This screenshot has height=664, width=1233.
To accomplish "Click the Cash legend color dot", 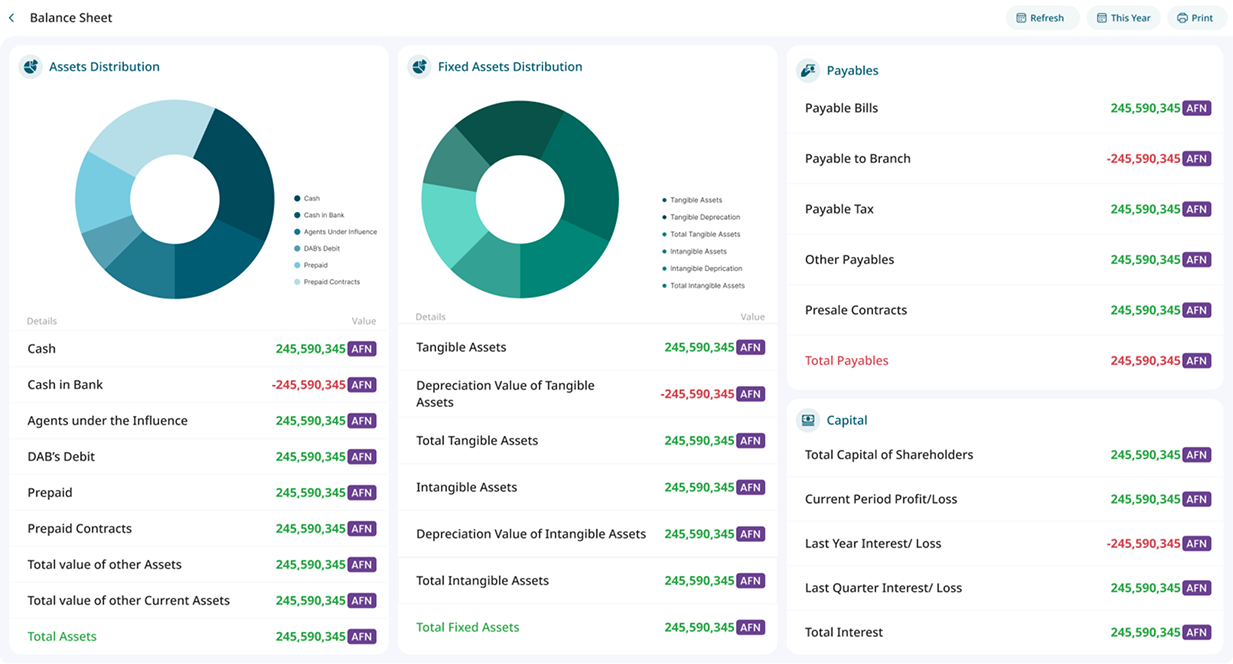I will pos(298,199).
